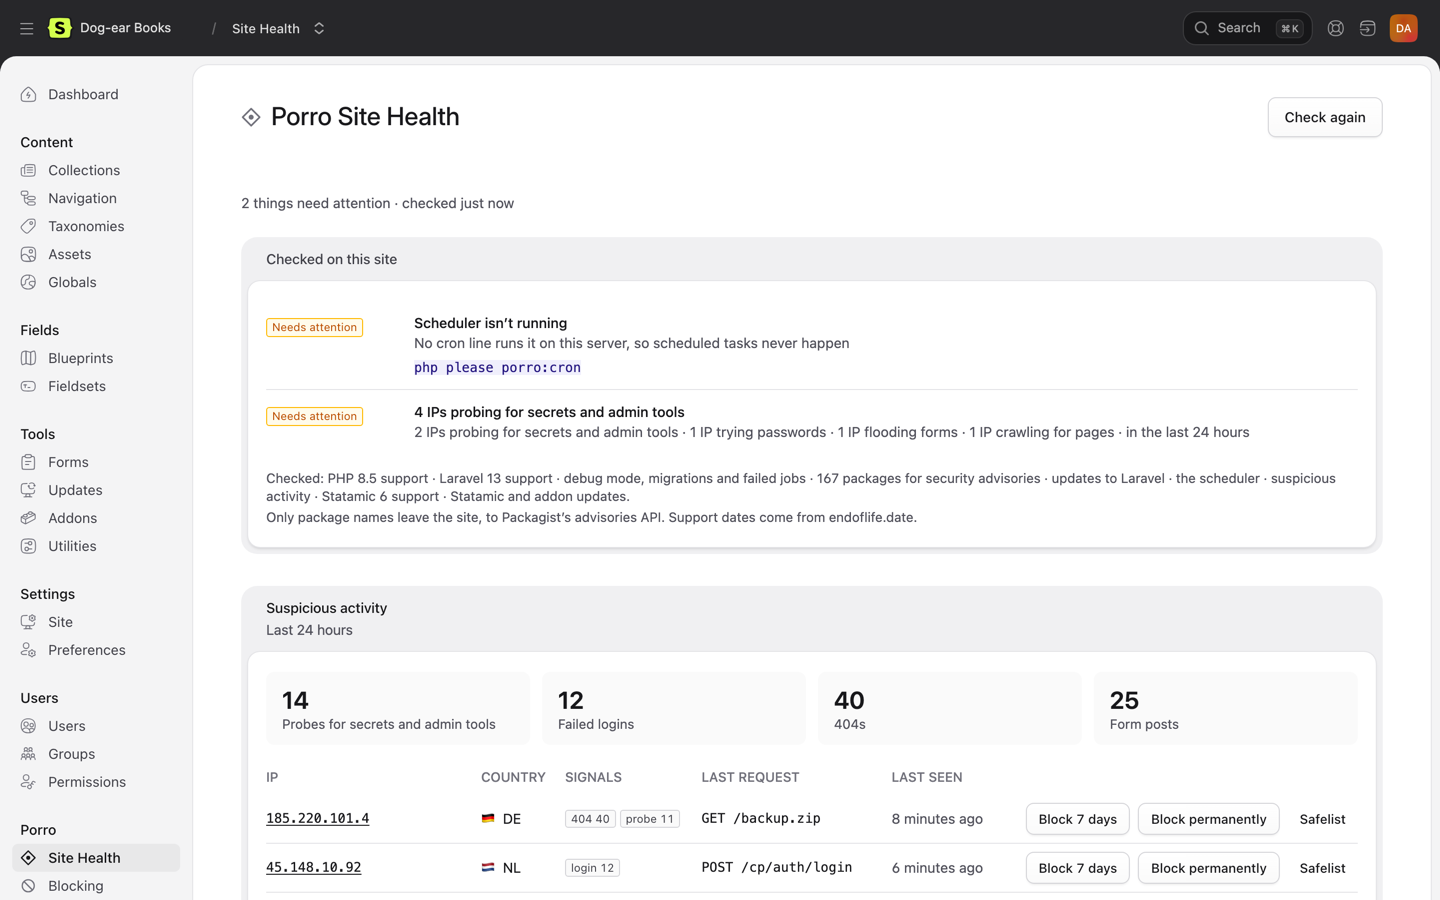Block 45.148.10.92 permanently
Viewport: 1440px width, 900px height.
[x=1208, y=868]
